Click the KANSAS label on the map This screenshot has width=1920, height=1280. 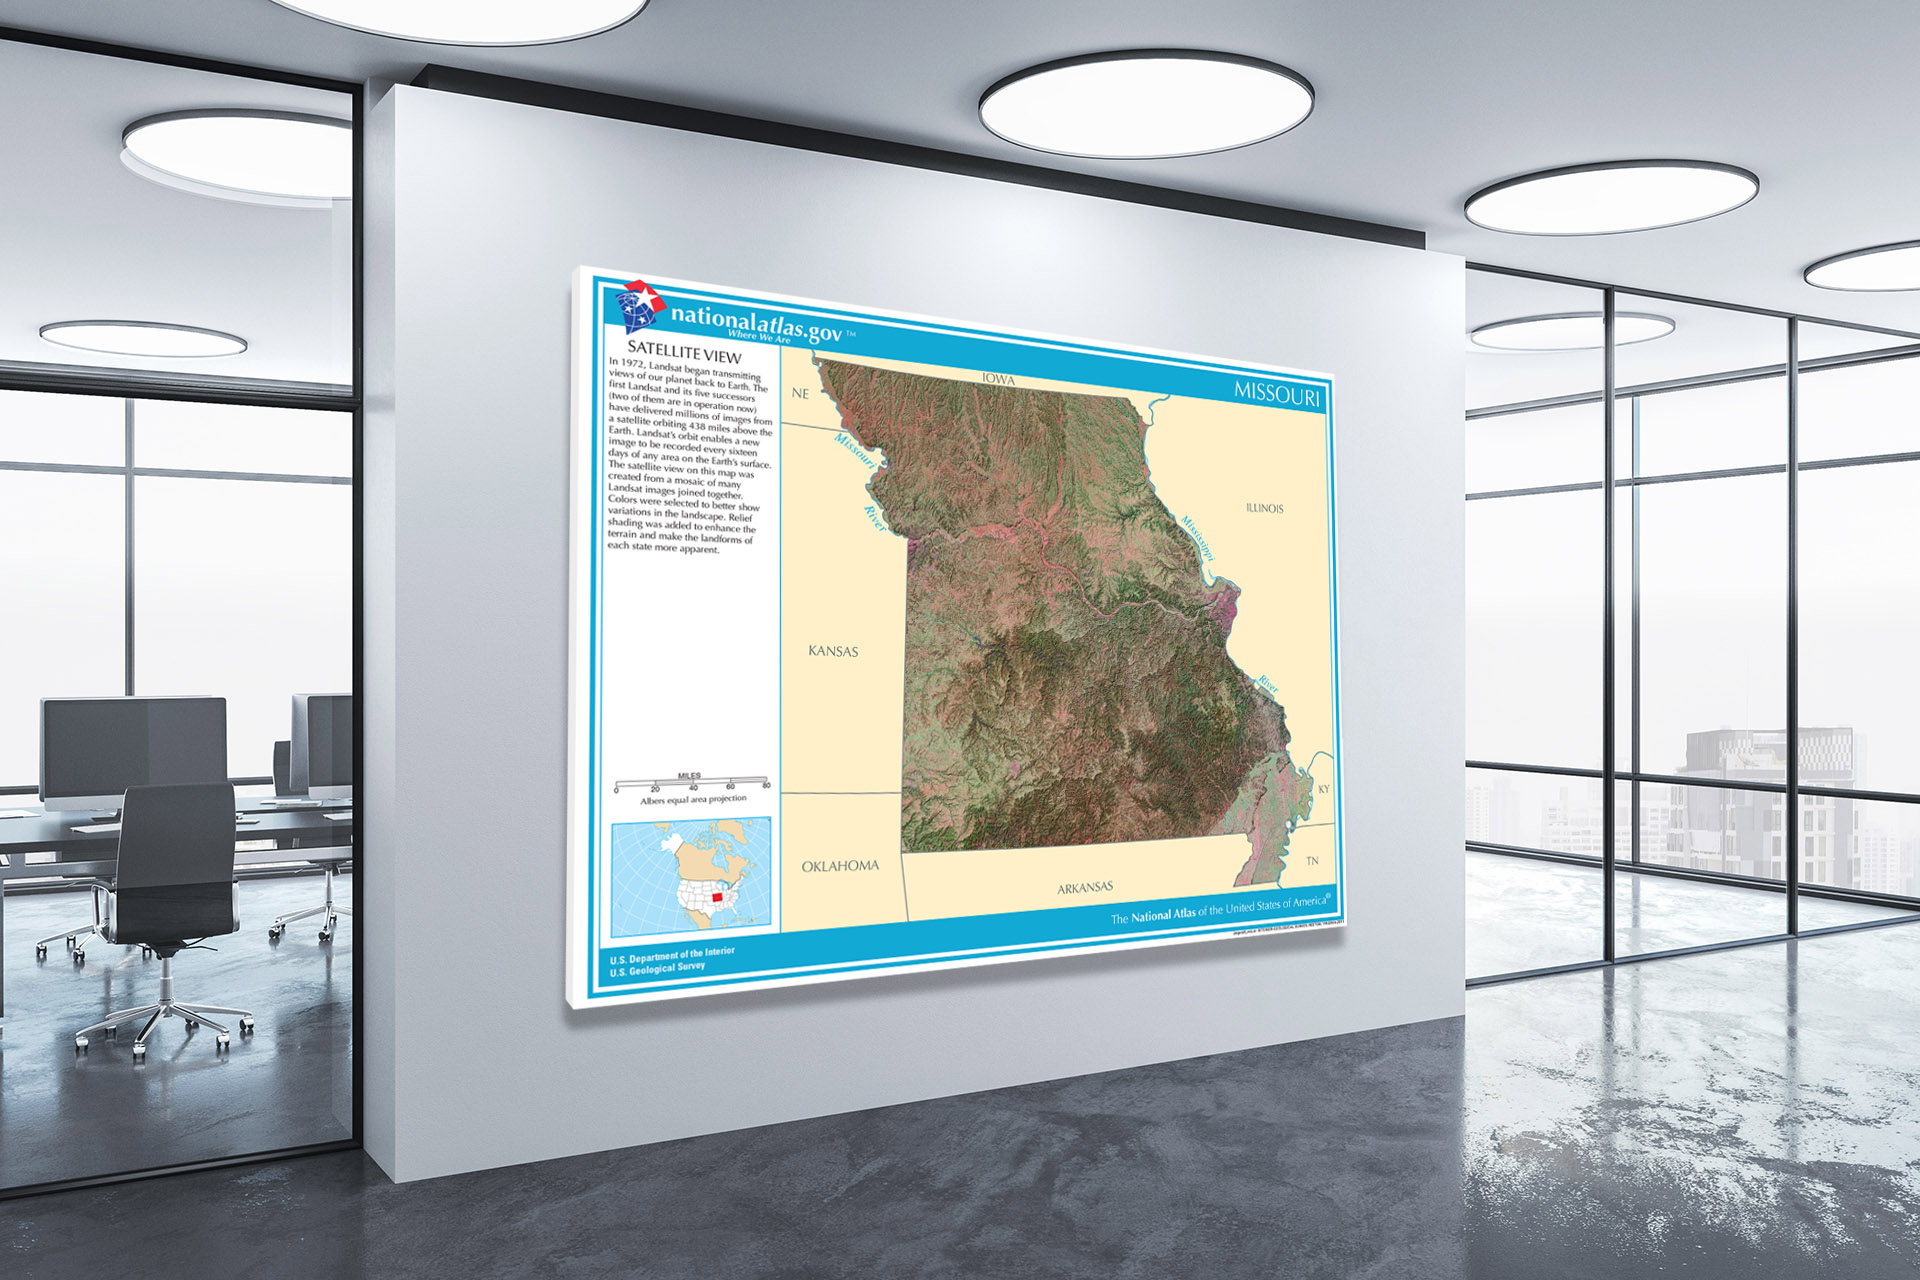(833, 651)
